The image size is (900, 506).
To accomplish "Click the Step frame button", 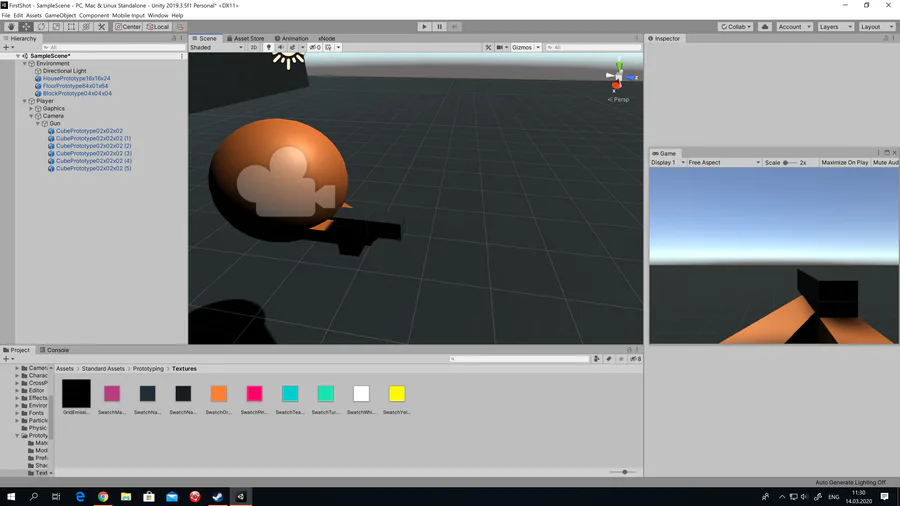I will coord(454,26).
